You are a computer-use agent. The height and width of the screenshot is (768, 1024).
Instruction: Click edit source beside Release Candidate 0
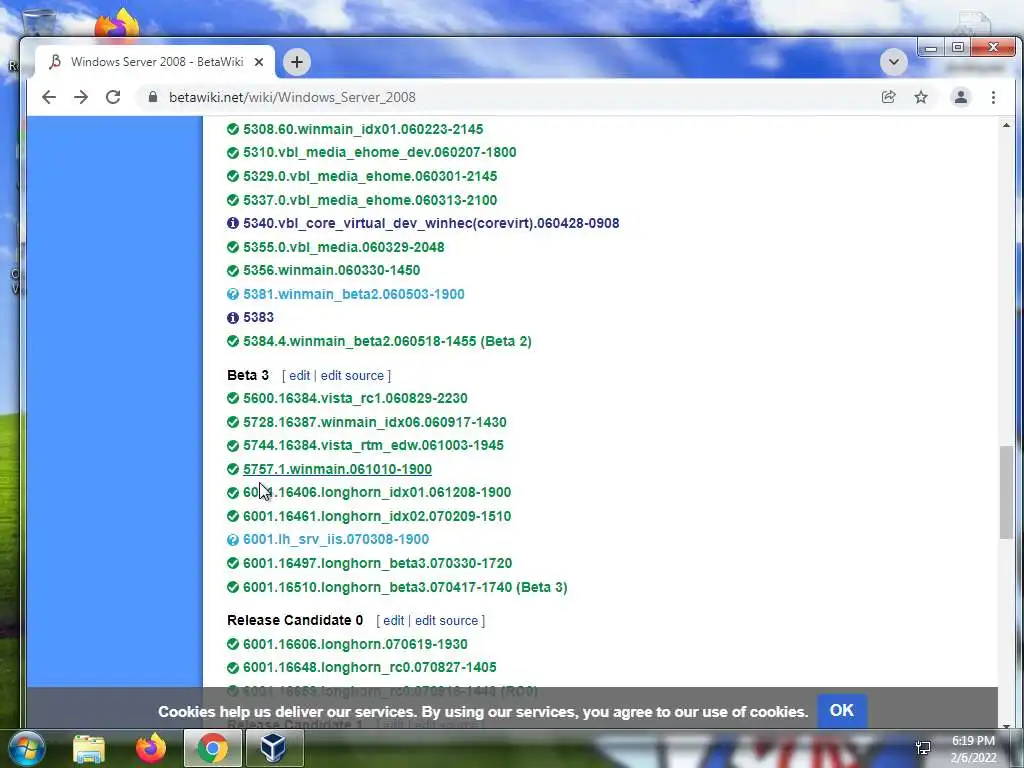(447, 620)
